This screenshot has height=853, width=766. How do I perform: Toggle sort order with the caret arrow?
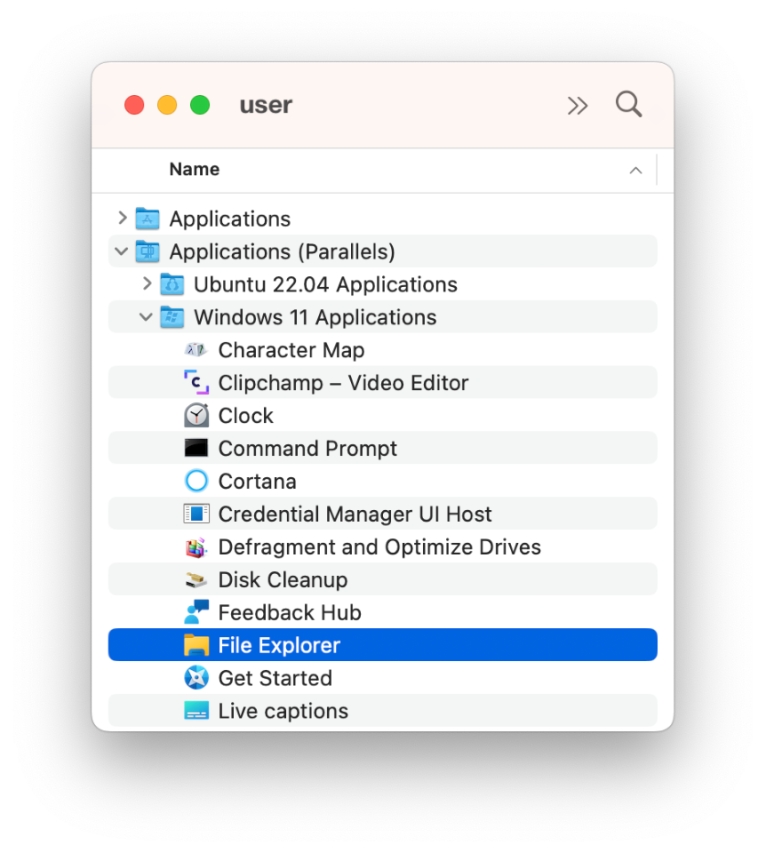pos(635,171)
